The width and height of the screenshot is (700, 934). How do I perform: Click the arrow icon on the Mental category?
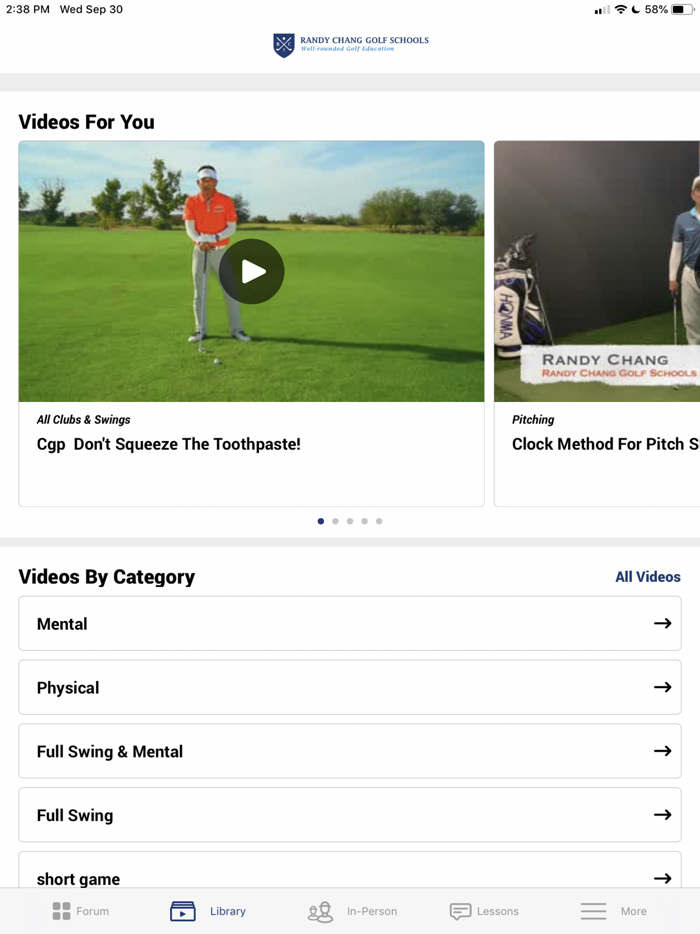click(x=663, y=623)
